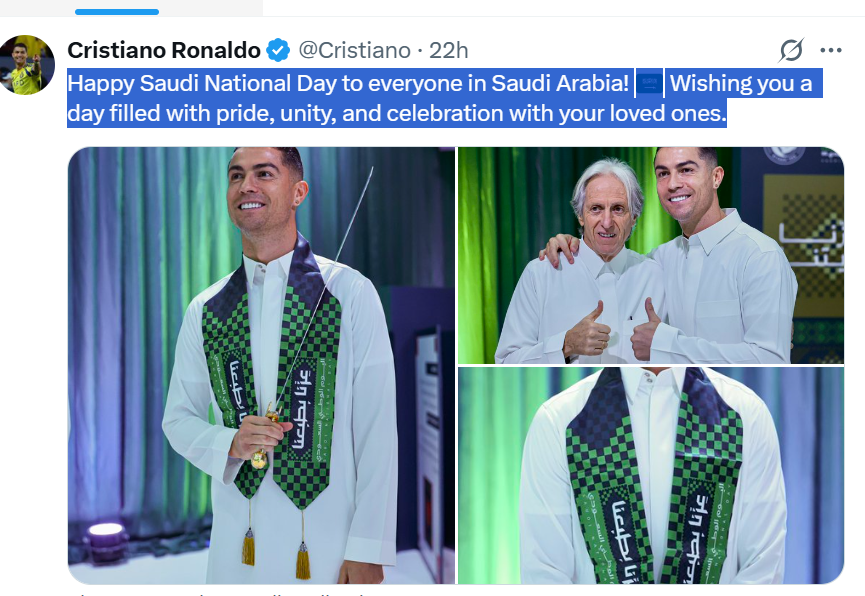Open the bottom-right scarf close-up photo
This screenshot has width=865, height=596.
pos(650,475)
